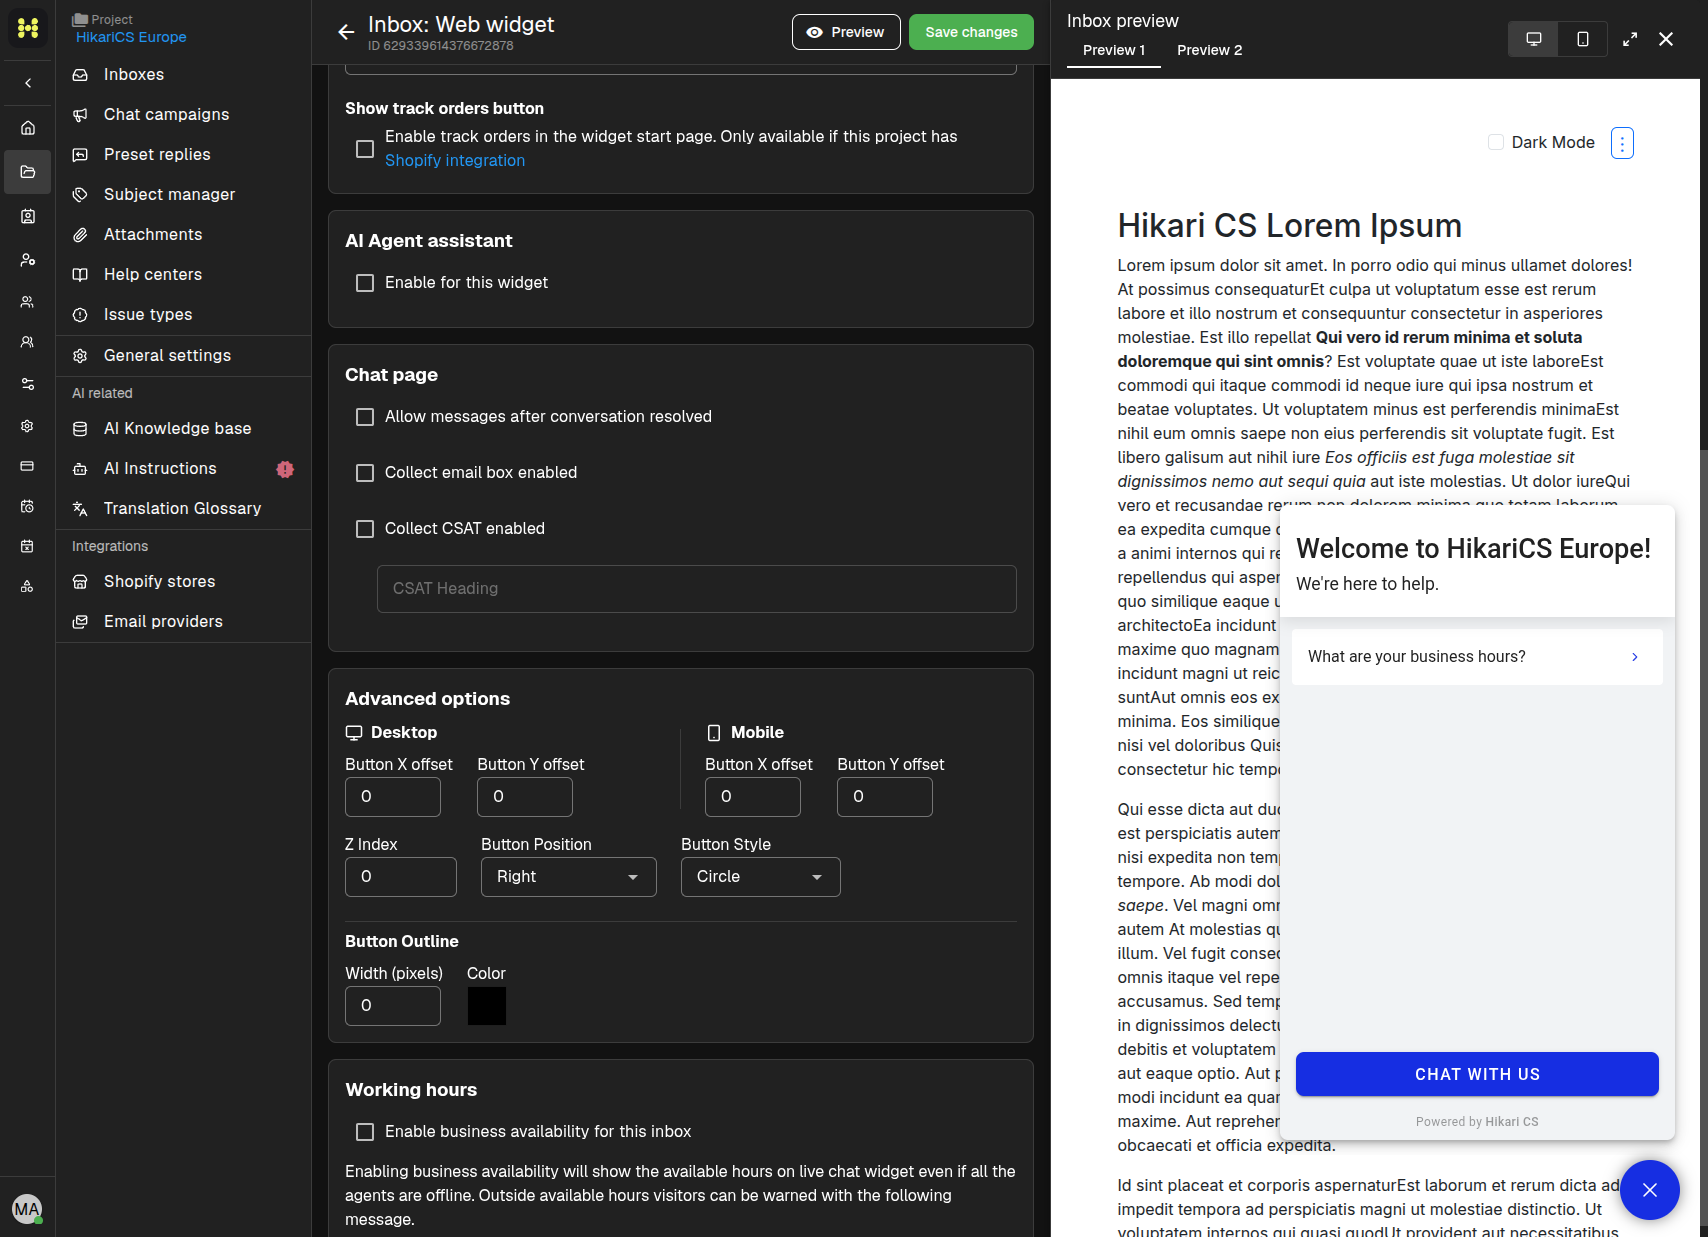Collapse the sidebar with the left chevron
This screenshot has width=1708, height=1237.
point(28,83)
